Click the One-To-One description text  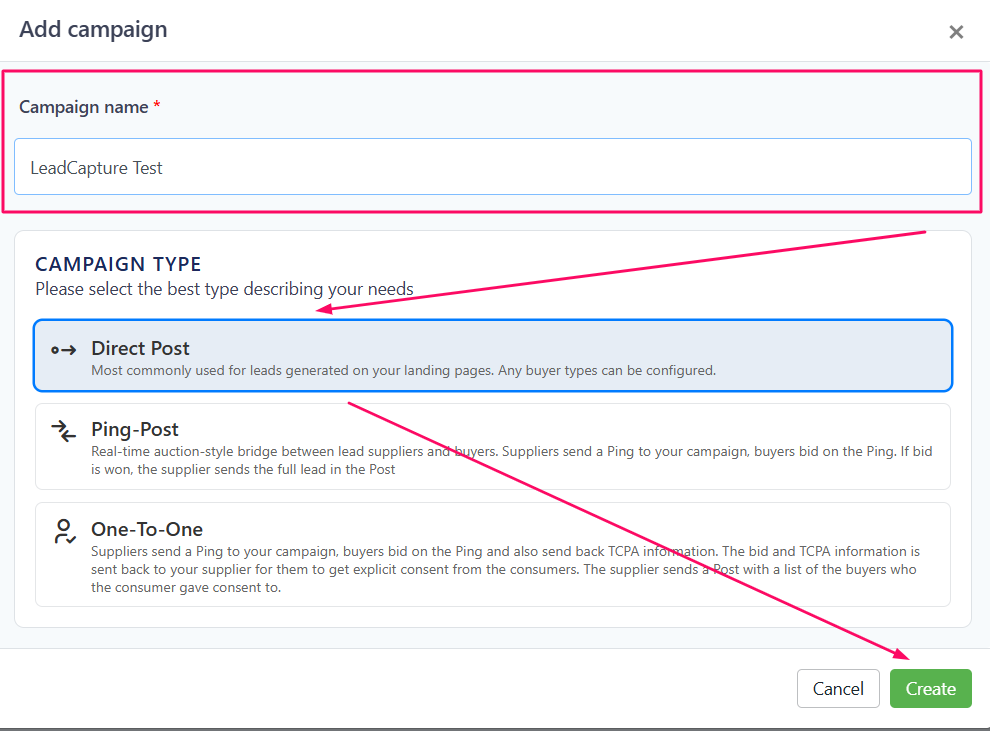click(505, 569)
